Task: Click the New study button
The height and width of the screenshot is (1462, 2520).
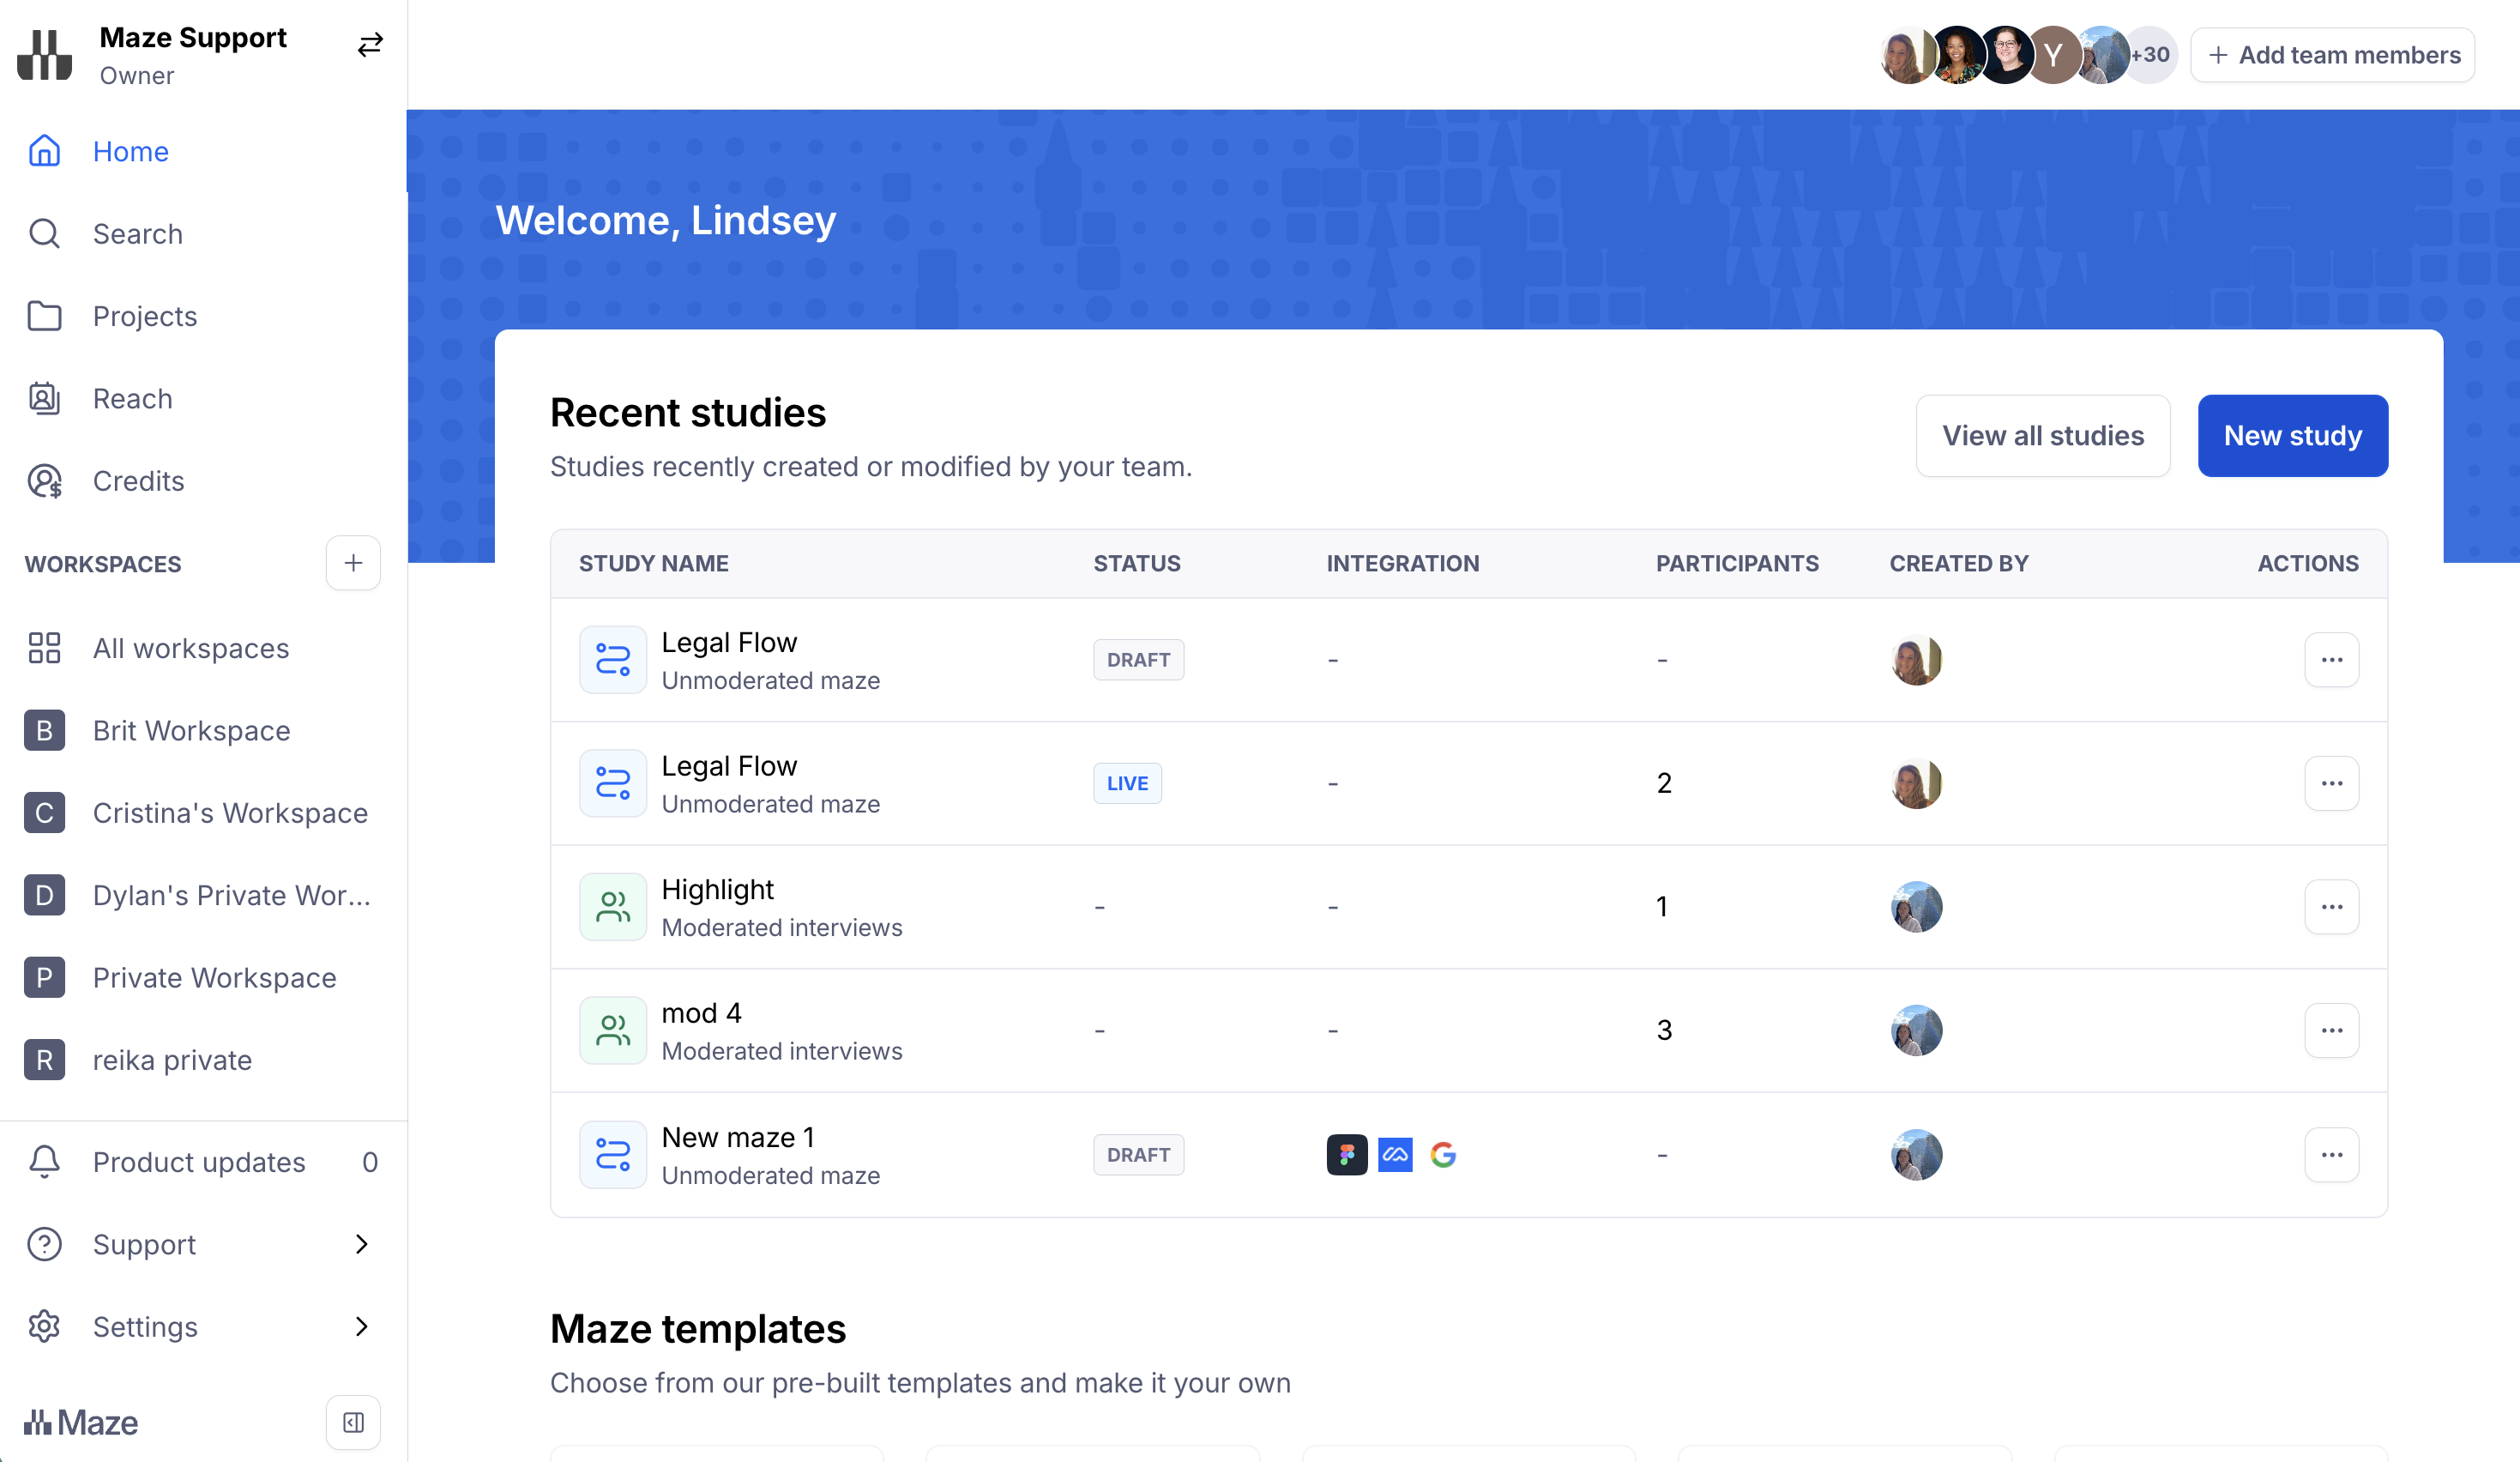Action: [x=2292, y=436]
